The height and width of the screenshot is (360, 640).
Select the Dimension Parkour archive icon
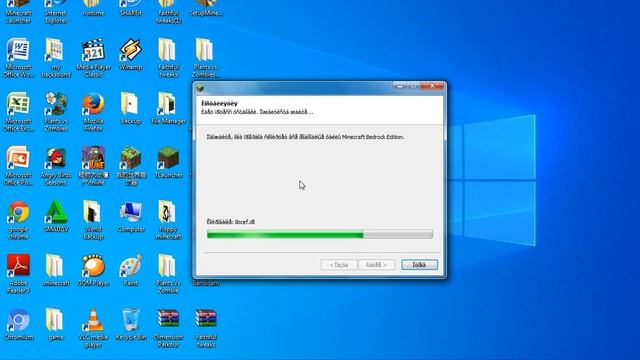tap(168, 328)
